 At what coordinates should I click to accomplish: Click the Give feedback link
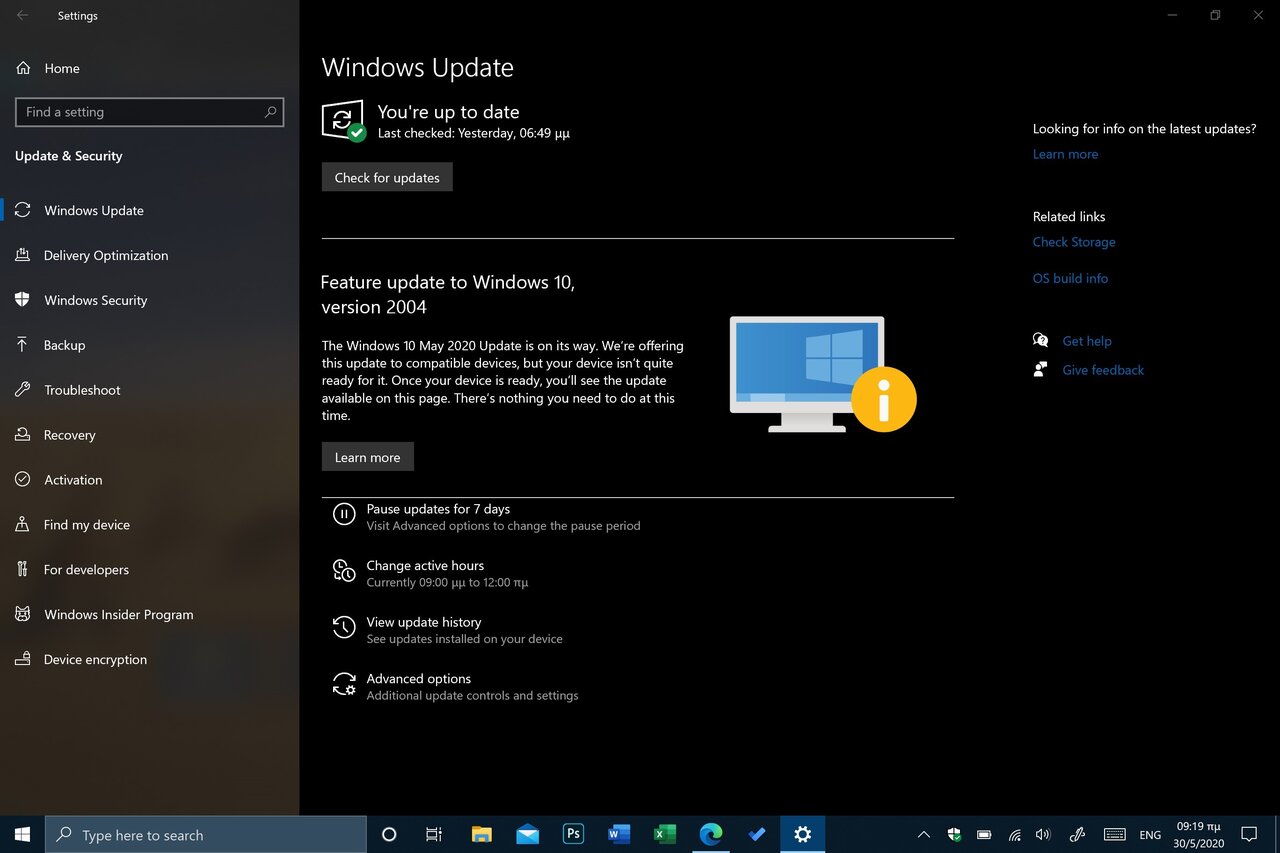click(x=1103, y=370)
